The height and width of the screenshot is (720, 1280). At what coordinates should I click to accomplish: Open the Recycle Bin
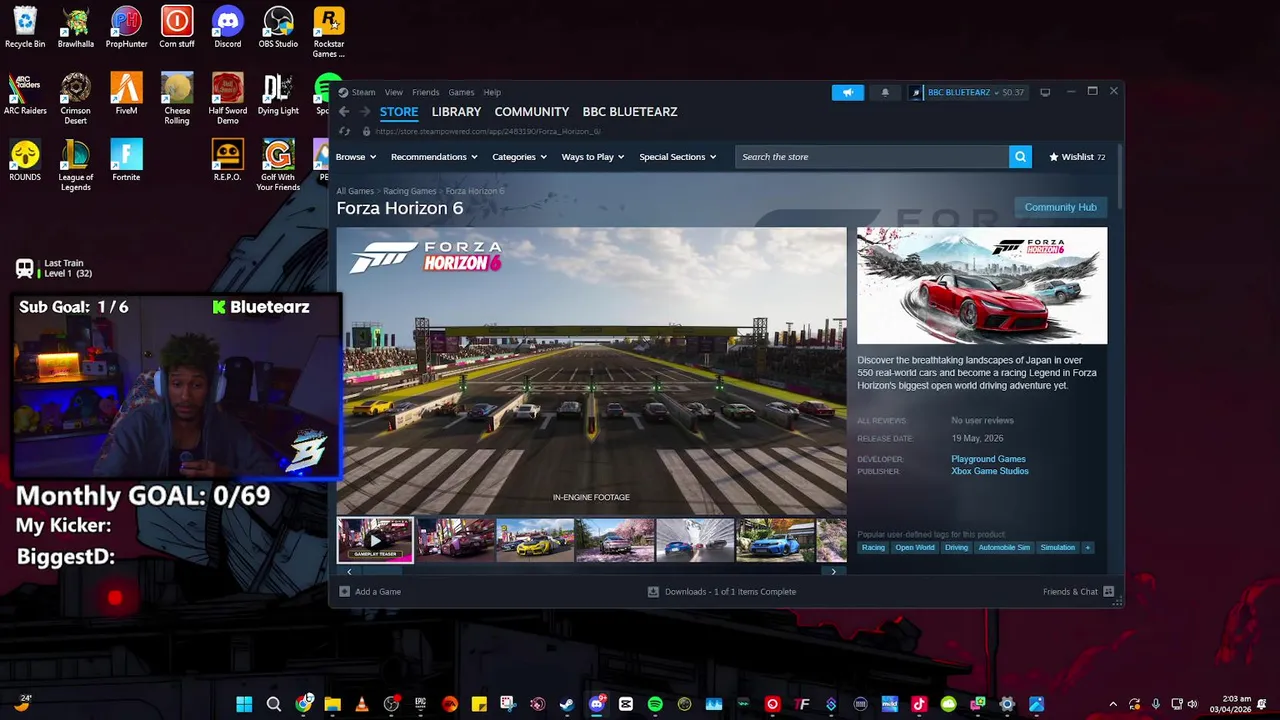click(x=25, y=27)
